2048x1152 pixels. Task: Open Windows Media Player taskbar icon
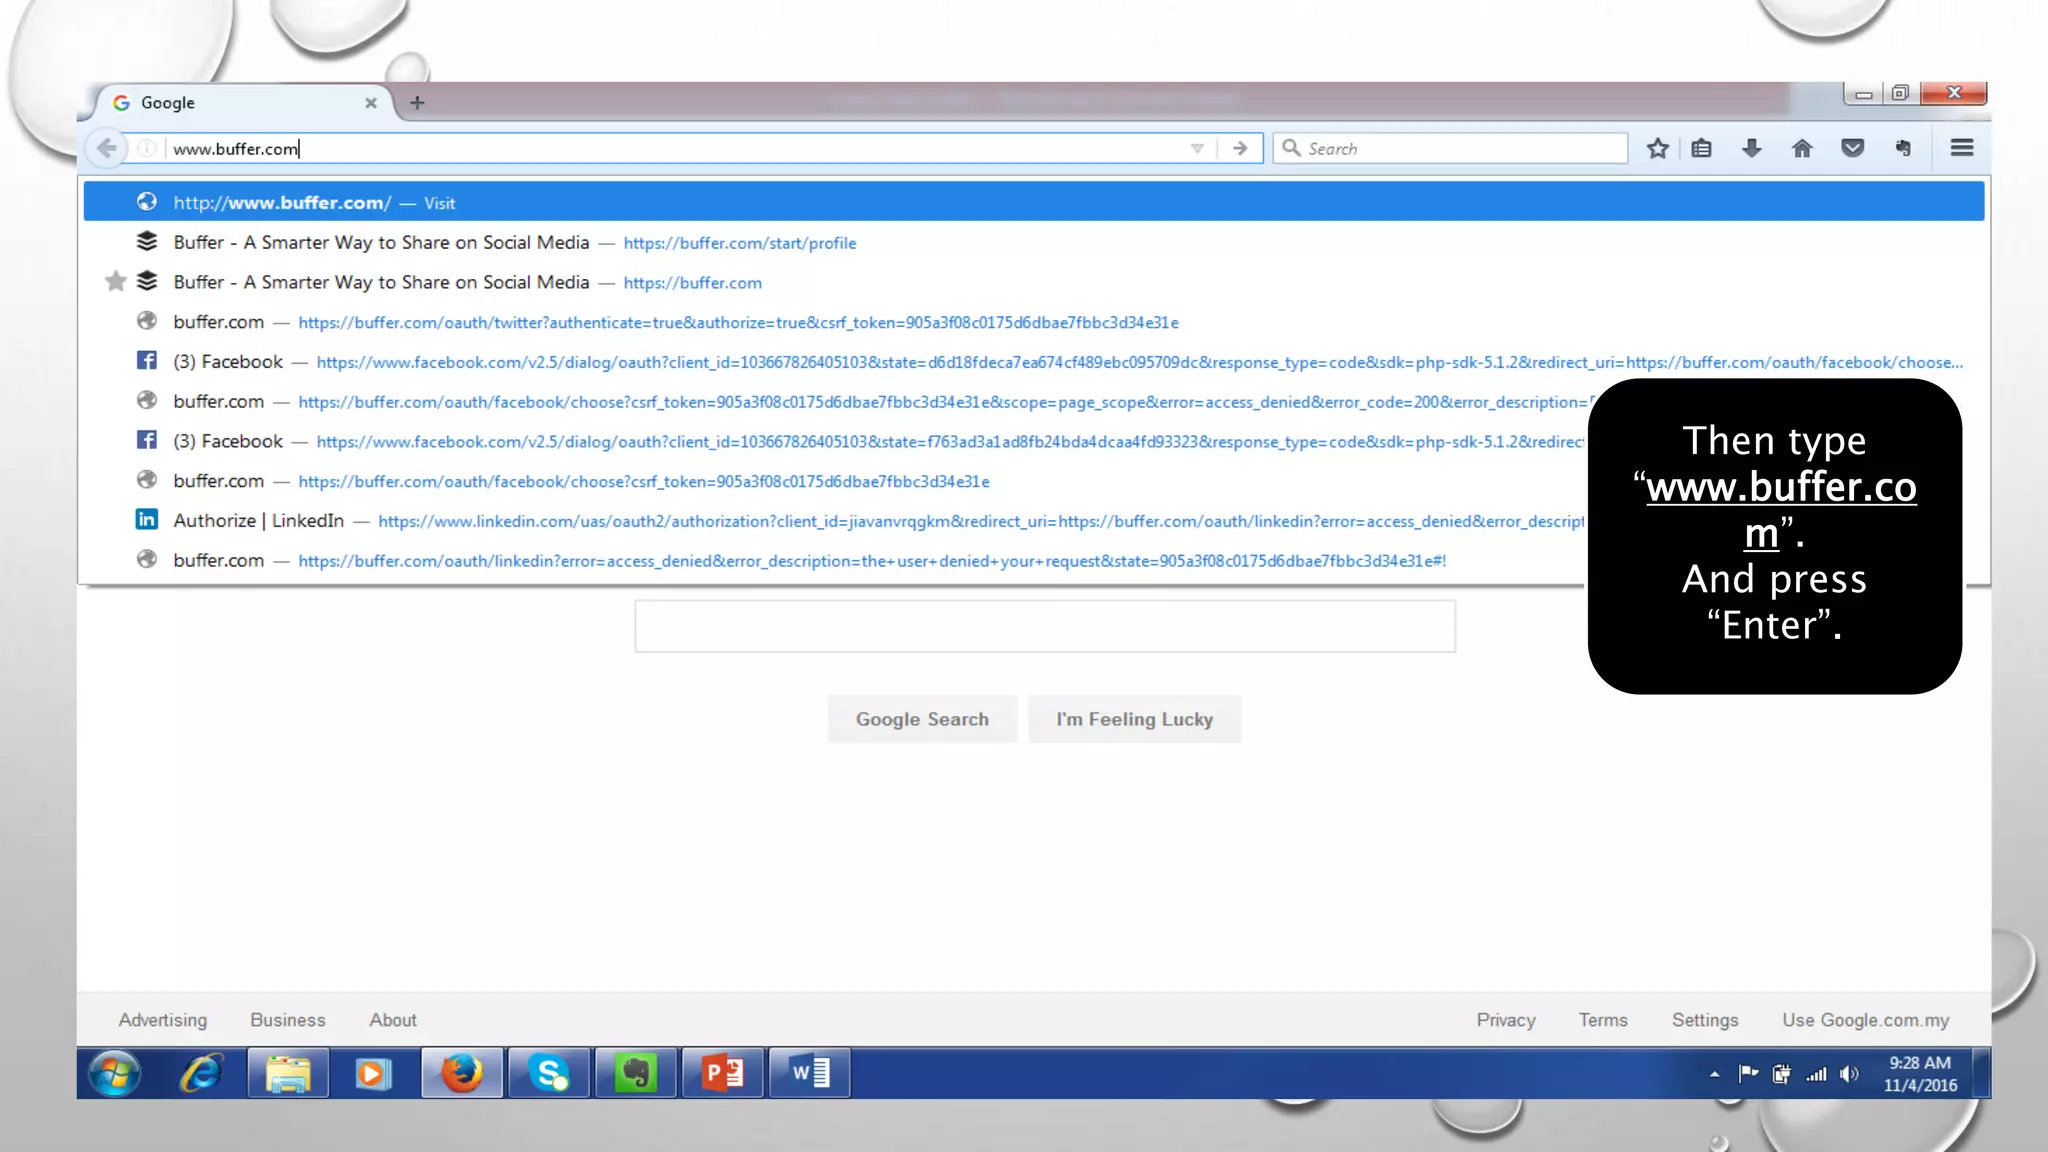click(374, 1074)
